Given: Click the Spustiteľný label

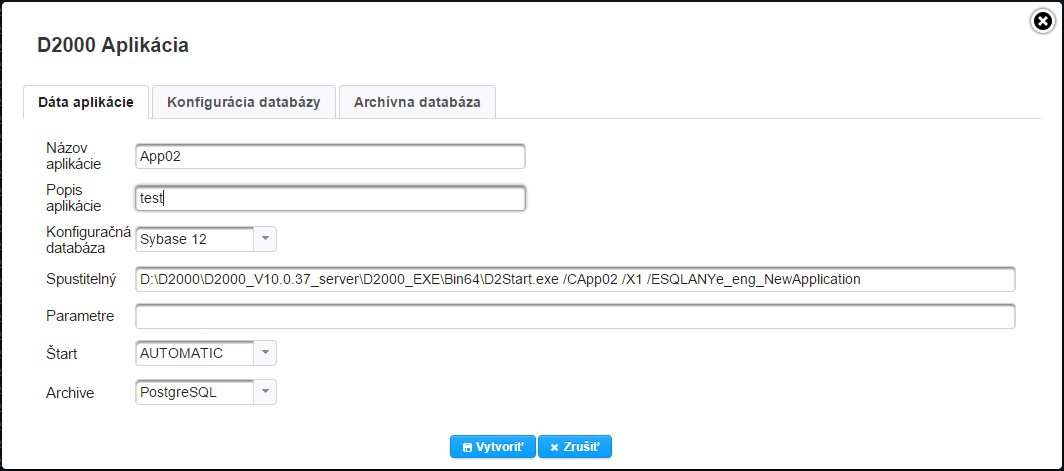Looking at the screenshot, I should point(82,279).
